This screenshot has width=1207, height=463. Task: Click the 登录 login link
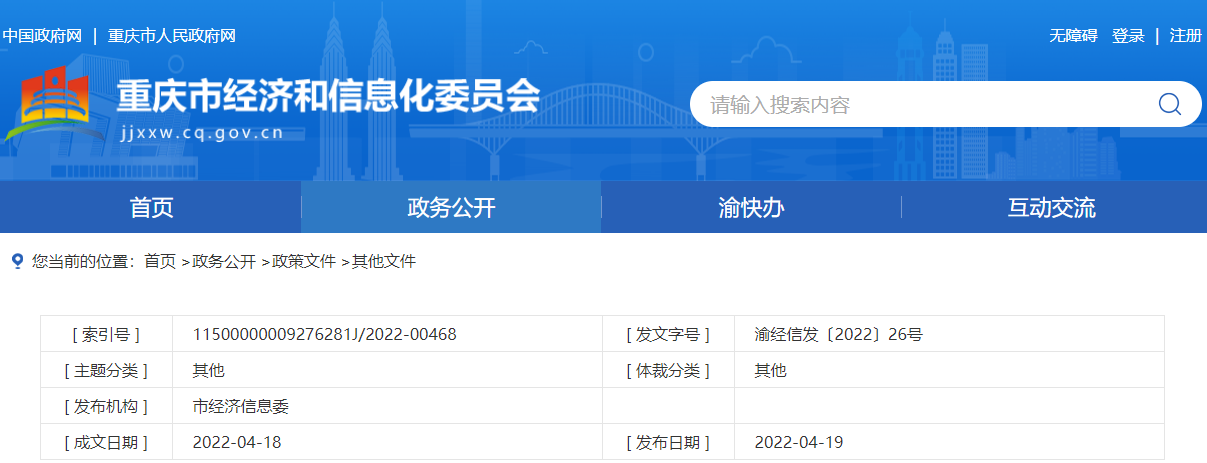[1128, 36]
